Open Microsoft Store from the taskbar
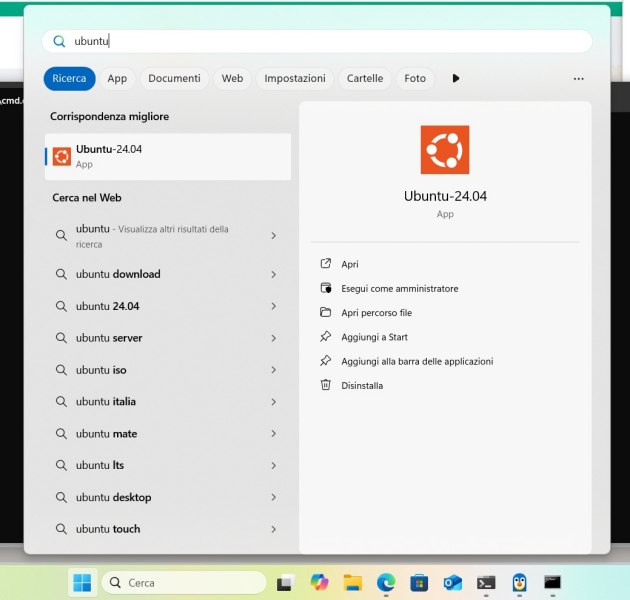Image resolution: width=630 pixels, height=600 pixels. (419, 583)
